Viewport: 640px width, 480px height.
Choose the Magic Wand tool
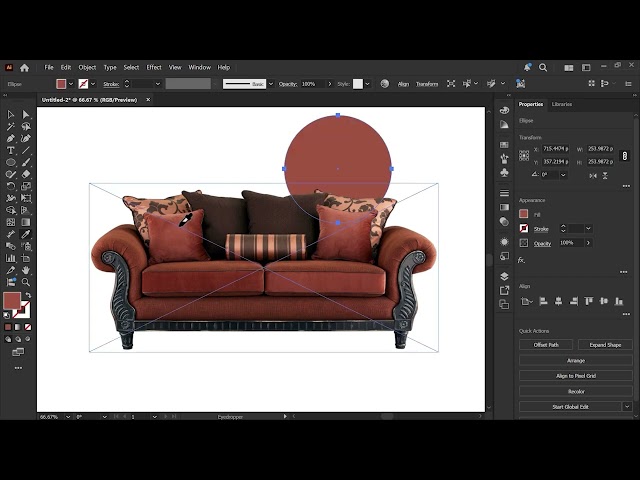[x=11, y=127]
